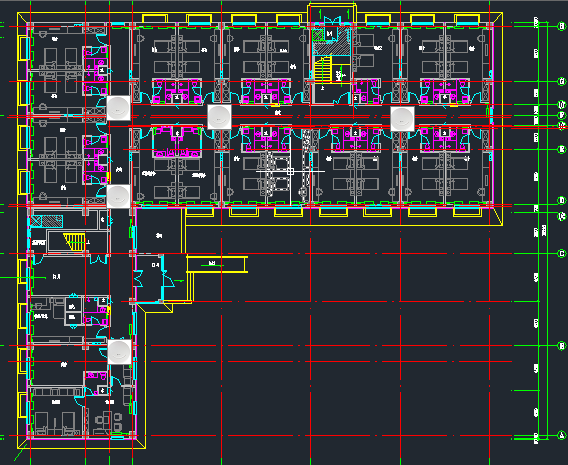
Task: Click the grid axis bubble labeled G
Action: tap(562, 81)
